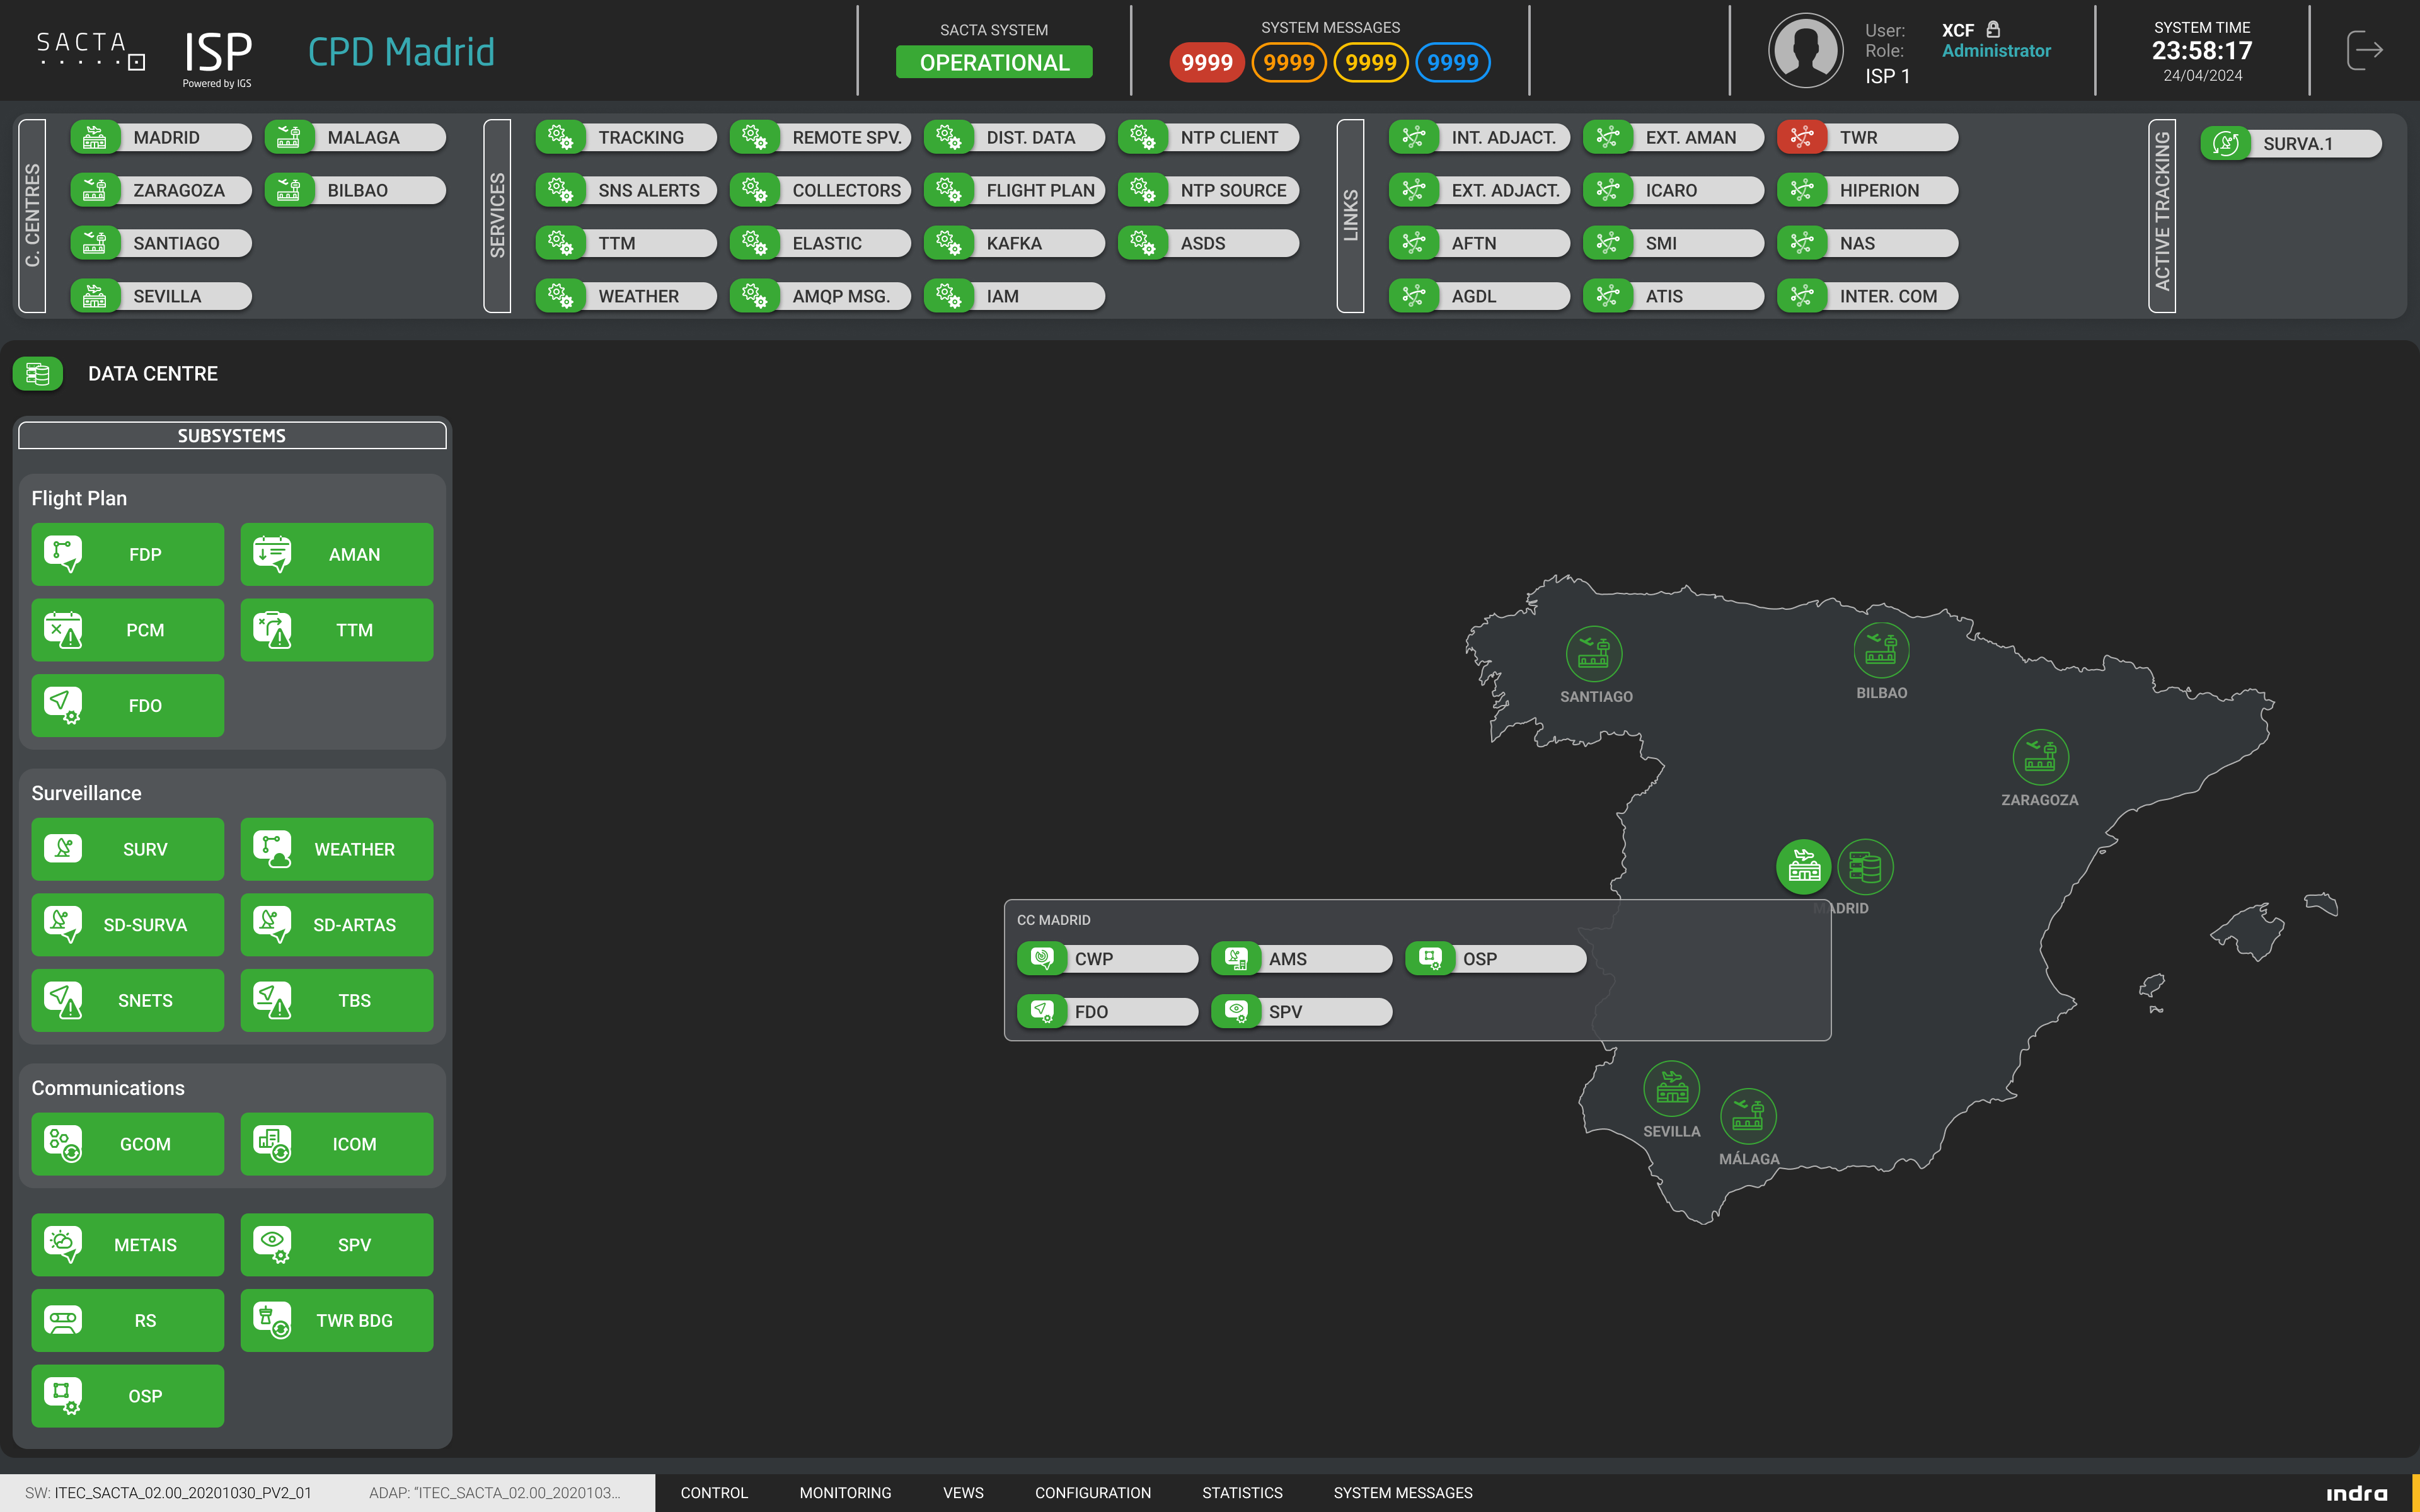Open the FDP subsystem tile

(x=128, y=554)
